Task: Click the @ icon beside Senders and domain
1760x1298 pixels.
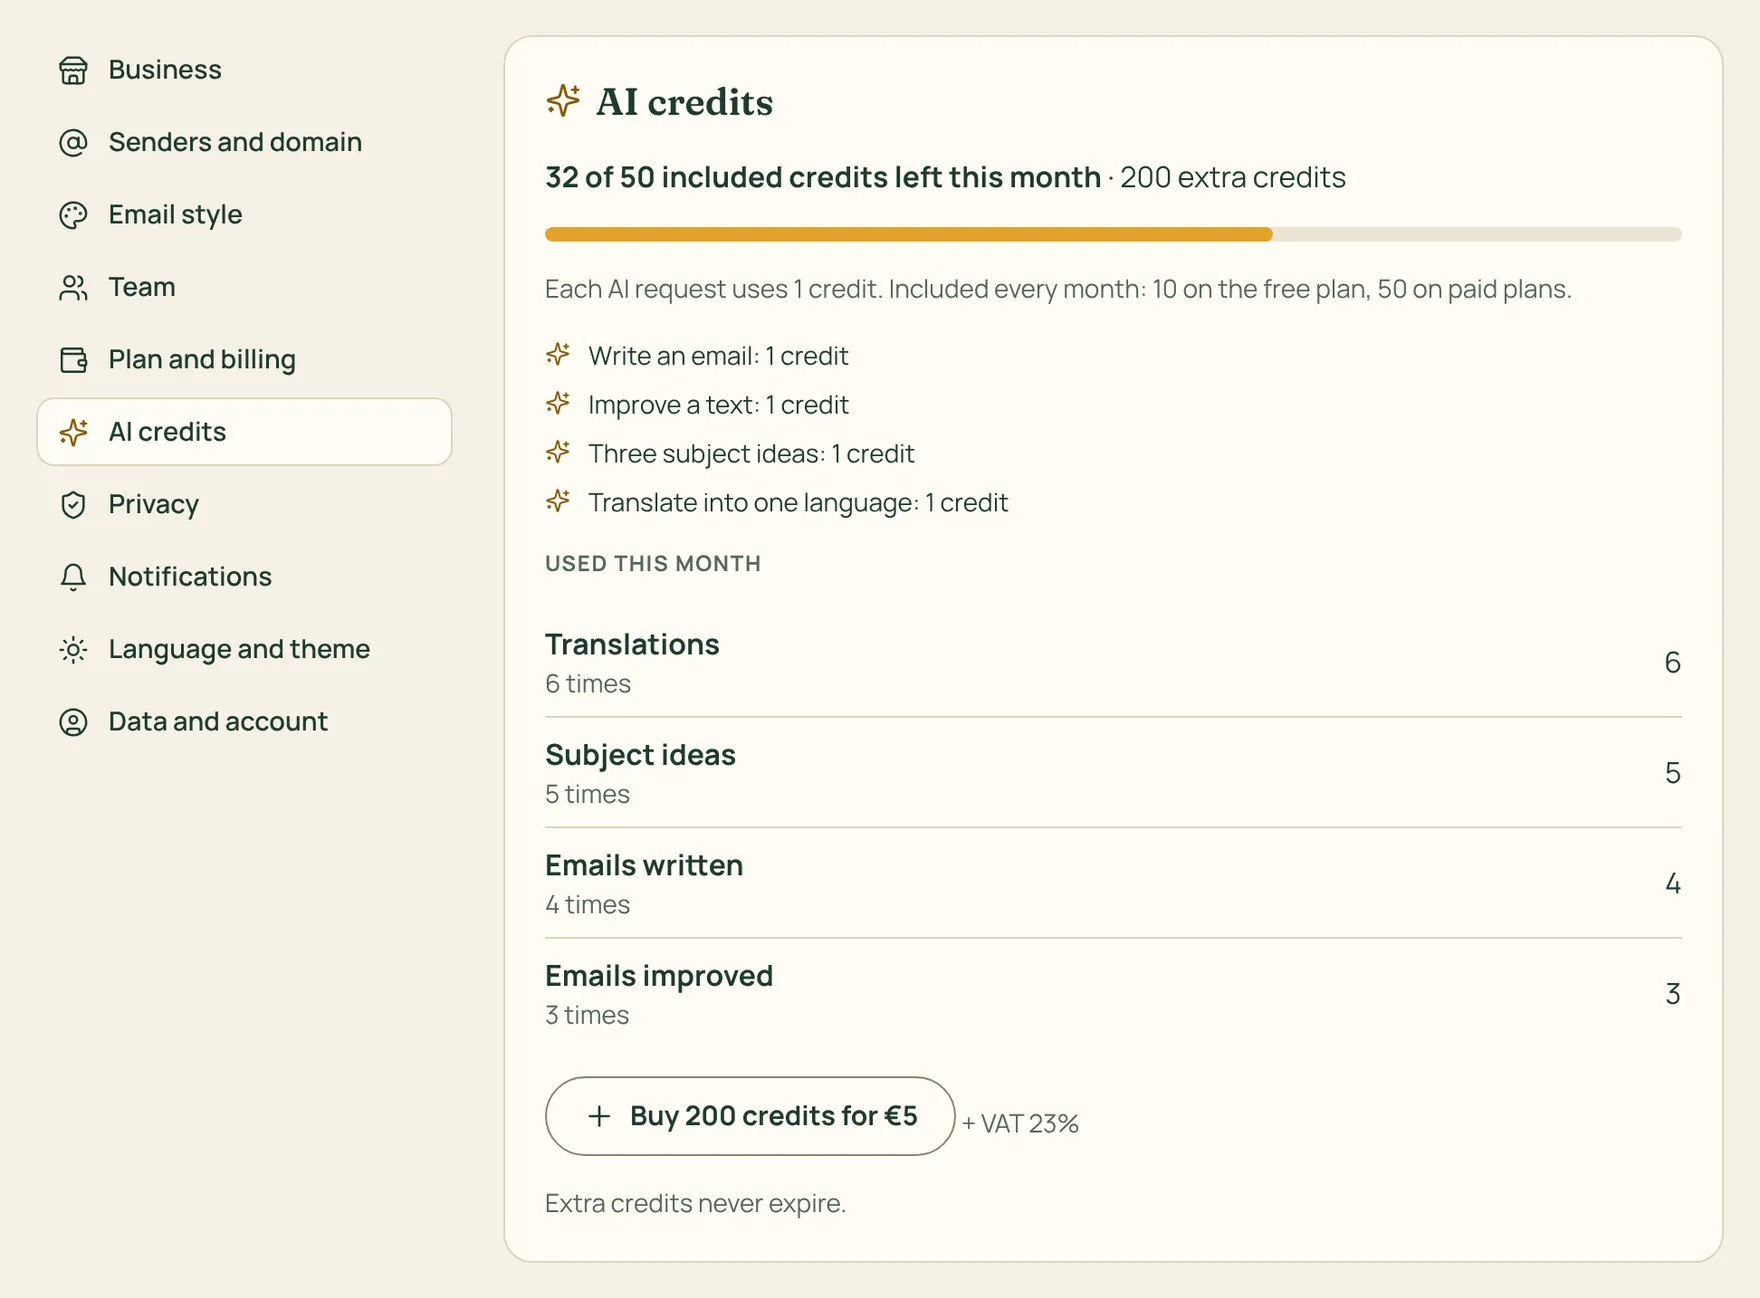Action: pos(73,142)
